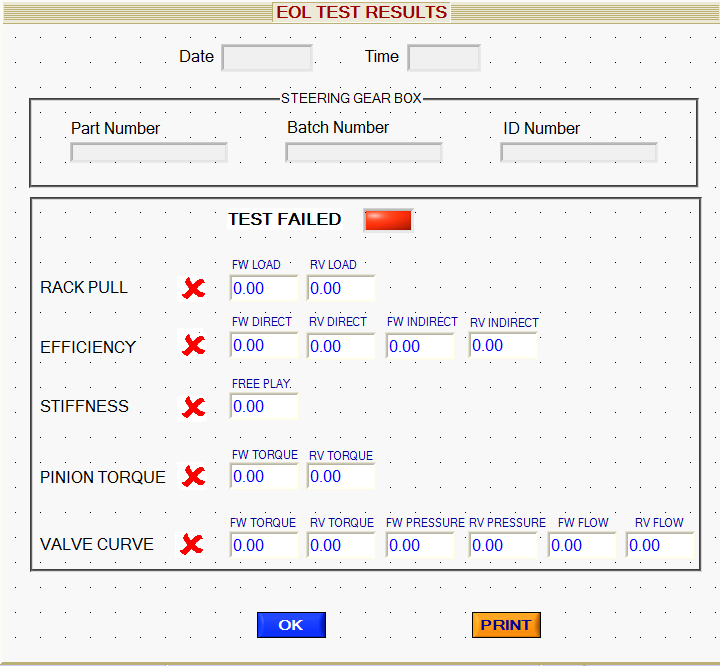
Task: Select the Valve Curve RV FLOW value
Action: point(660,545)
